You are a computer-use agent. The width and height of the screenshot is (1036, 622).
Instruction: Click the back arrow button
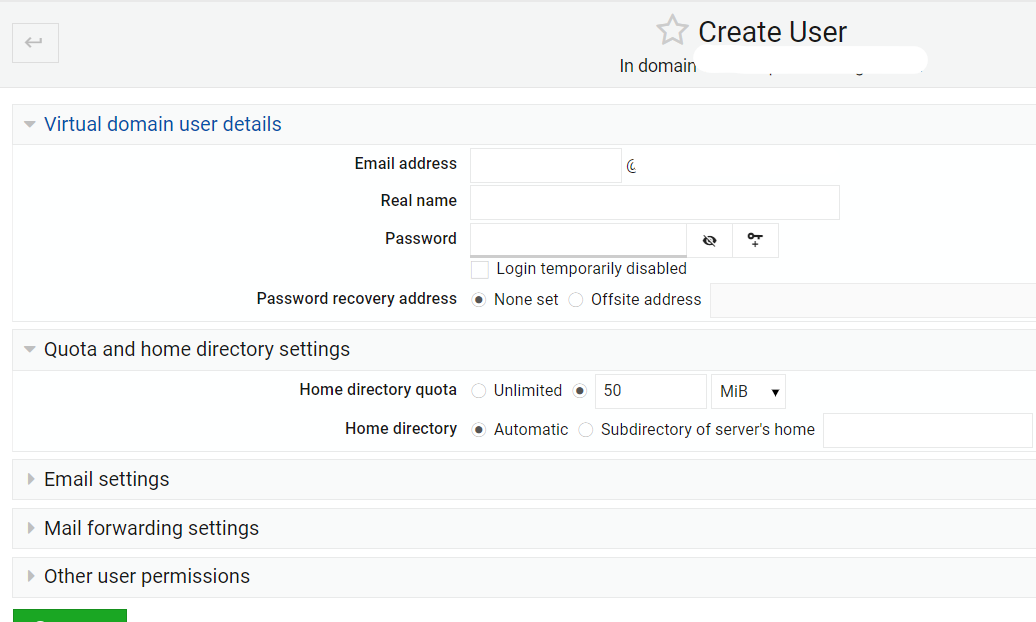pyautogui.click(x=35, y=43)
